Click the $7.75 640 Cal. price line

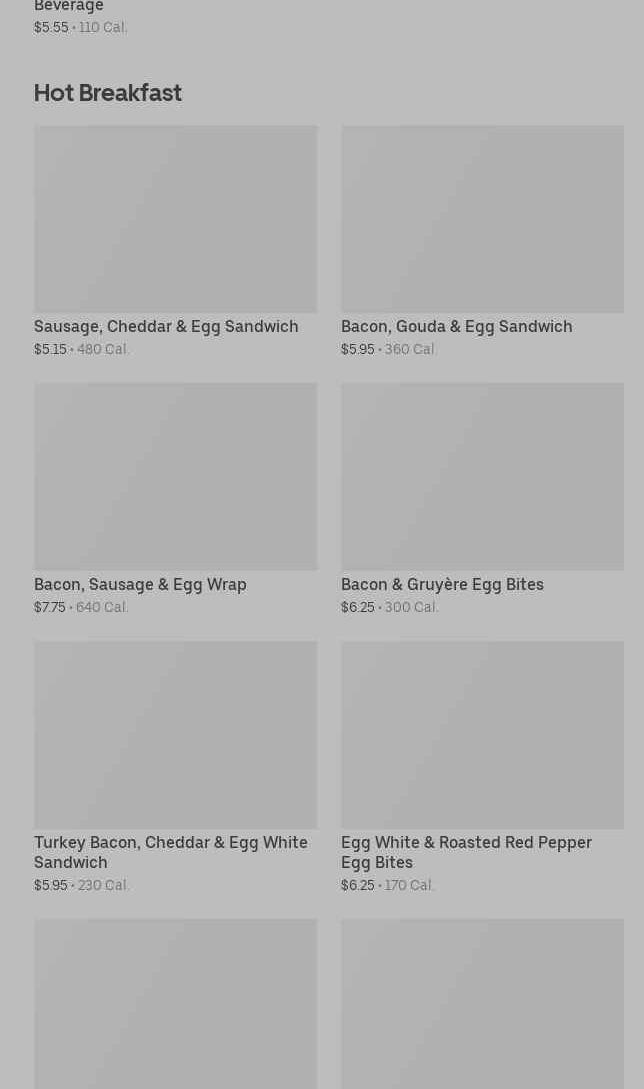click(x=81, y=607)
